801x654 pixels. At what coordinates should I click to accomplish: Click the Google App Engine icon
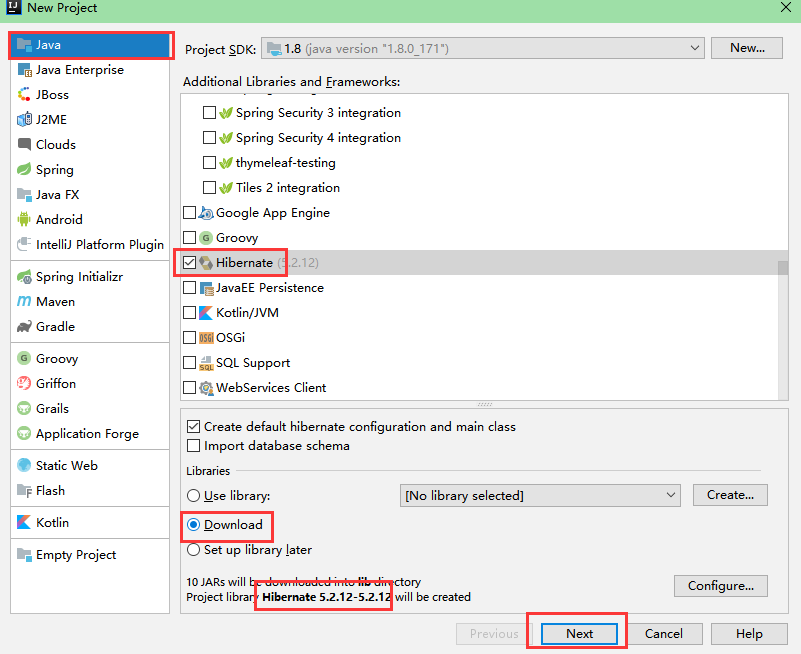coord(206,213)
